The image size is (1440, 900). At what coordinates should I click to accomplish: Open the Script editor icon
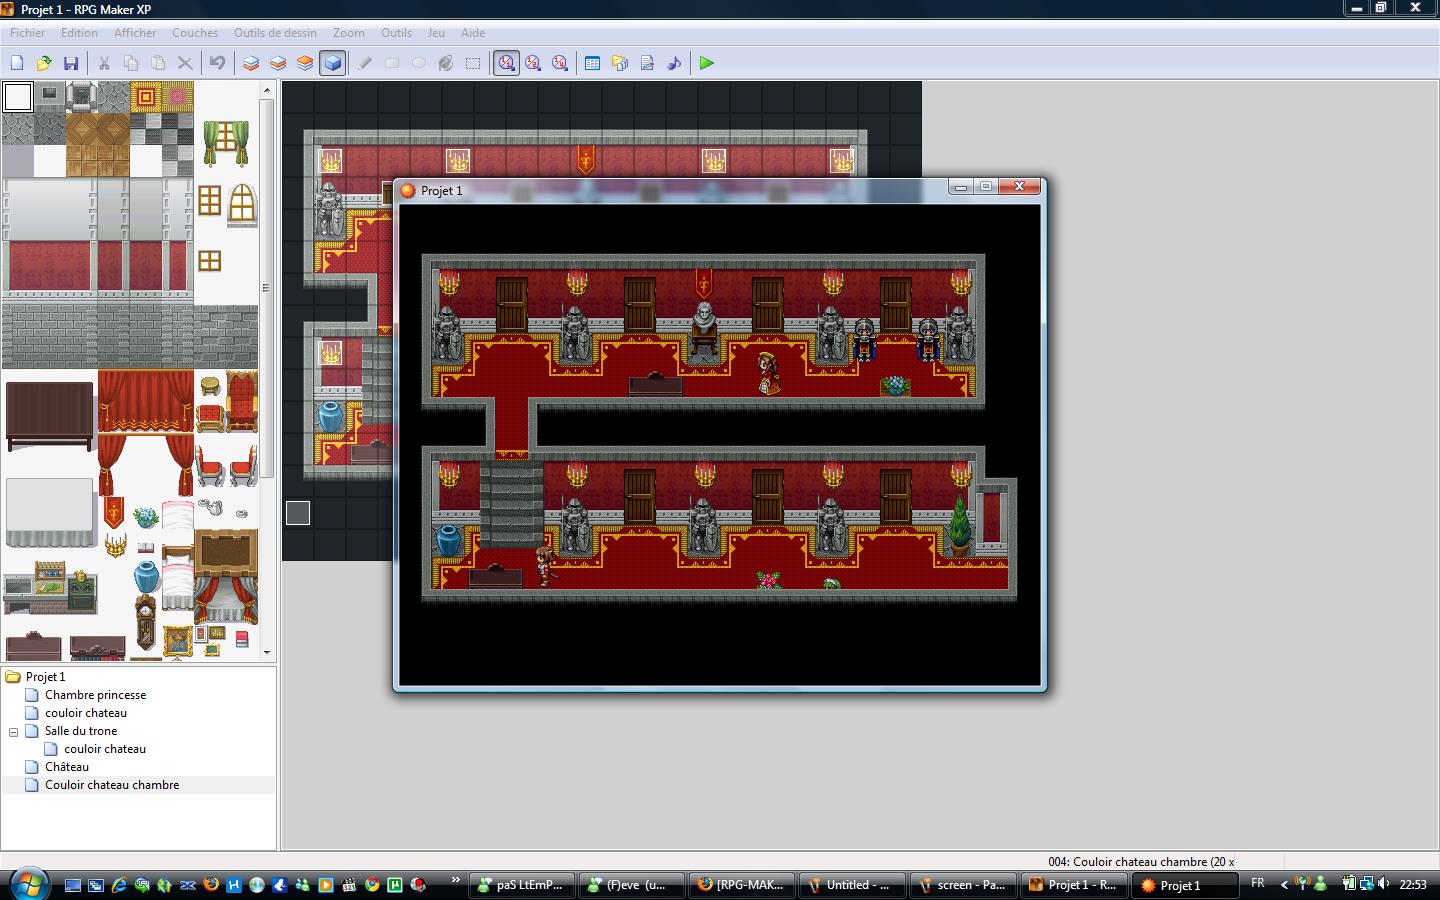(647, 63)
